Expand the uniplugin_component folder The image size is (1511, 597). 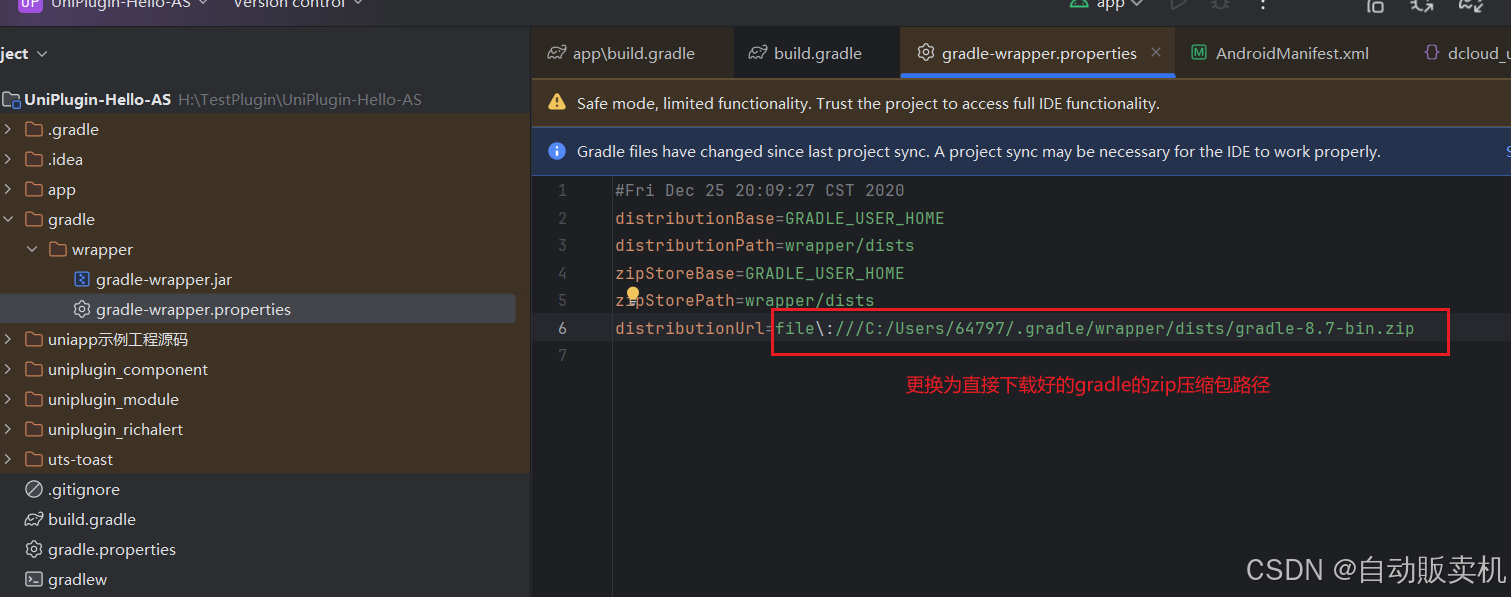(8, 369)
